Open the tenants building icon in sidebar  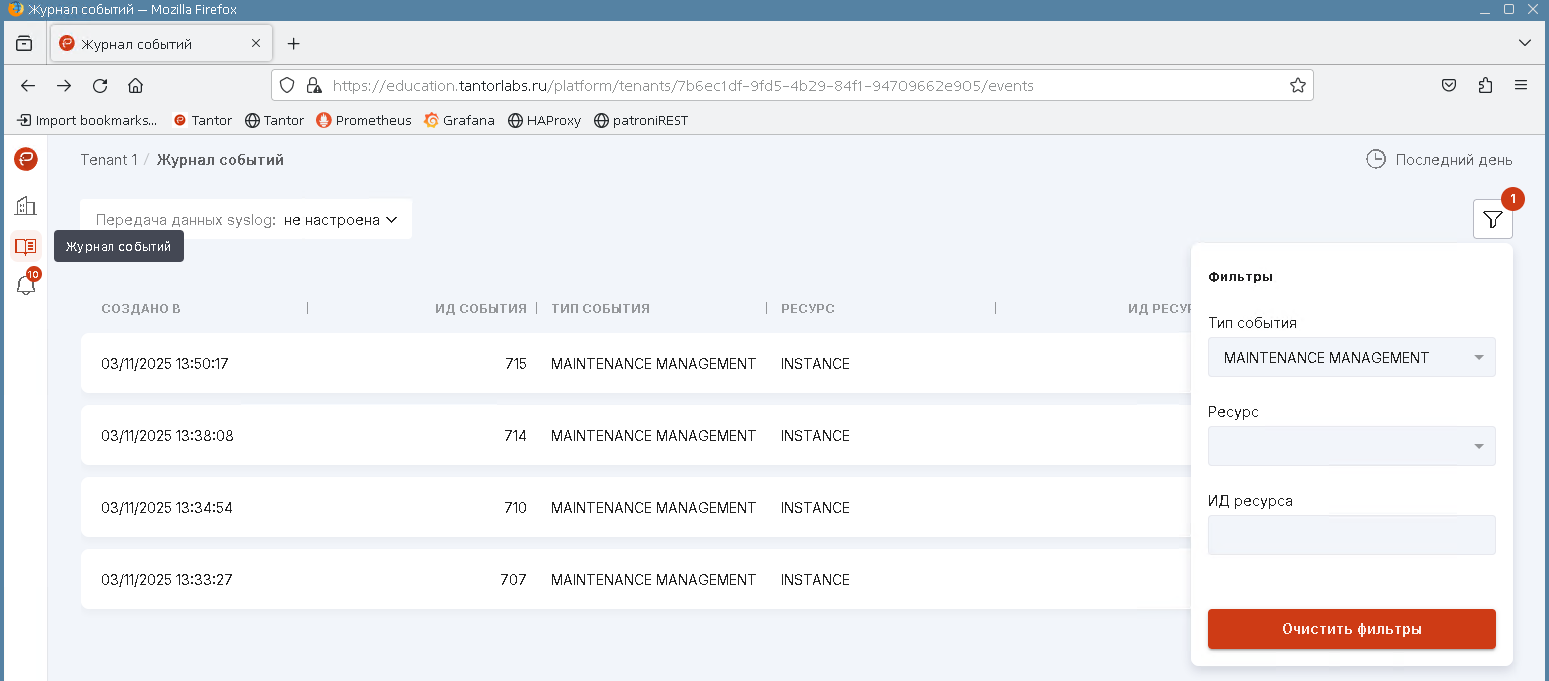coord(26,206)
